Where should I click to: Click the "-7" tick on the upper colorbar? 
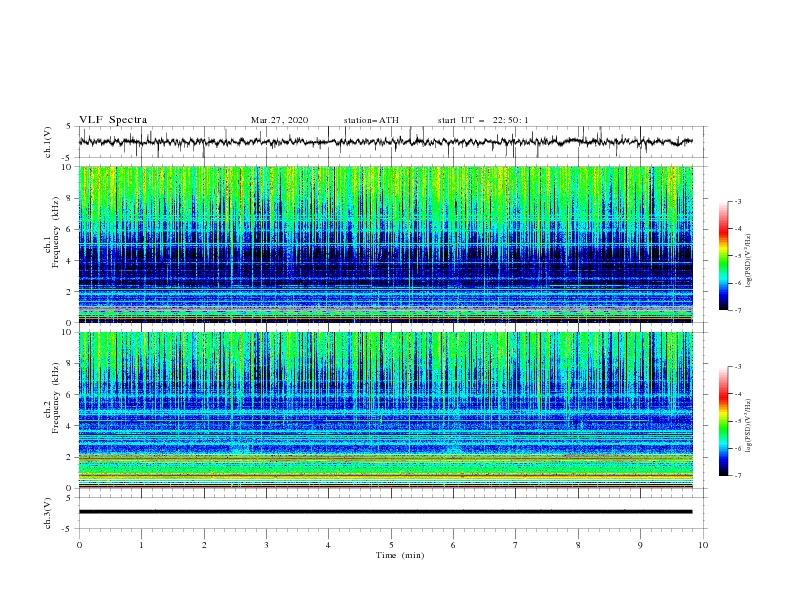737,311
